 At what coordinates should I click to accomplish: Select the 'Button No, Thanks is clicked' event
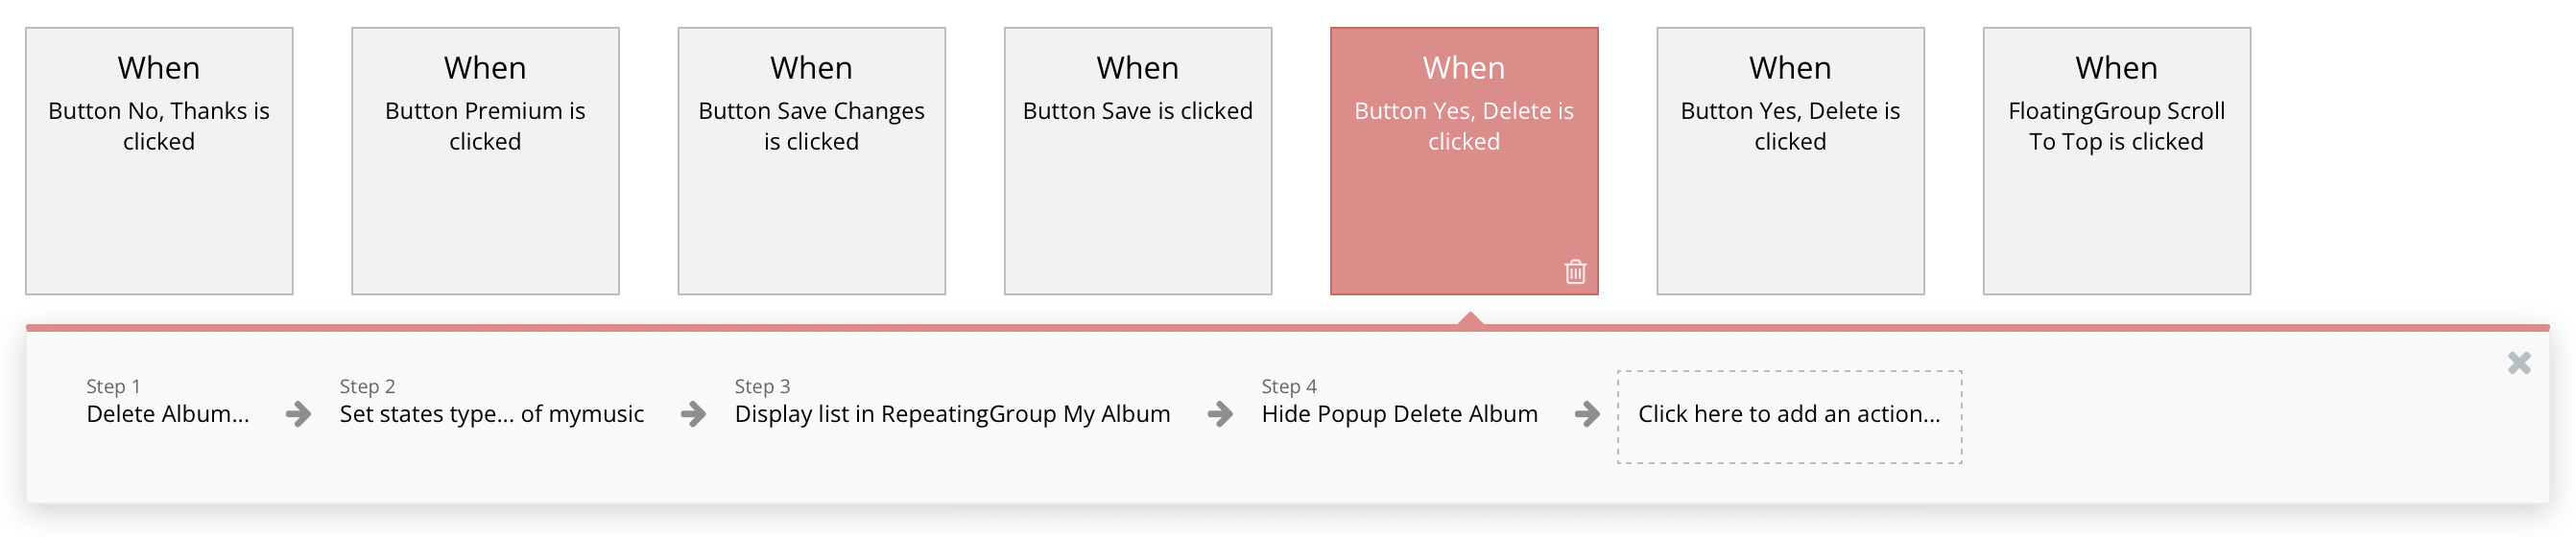[159, 161]
